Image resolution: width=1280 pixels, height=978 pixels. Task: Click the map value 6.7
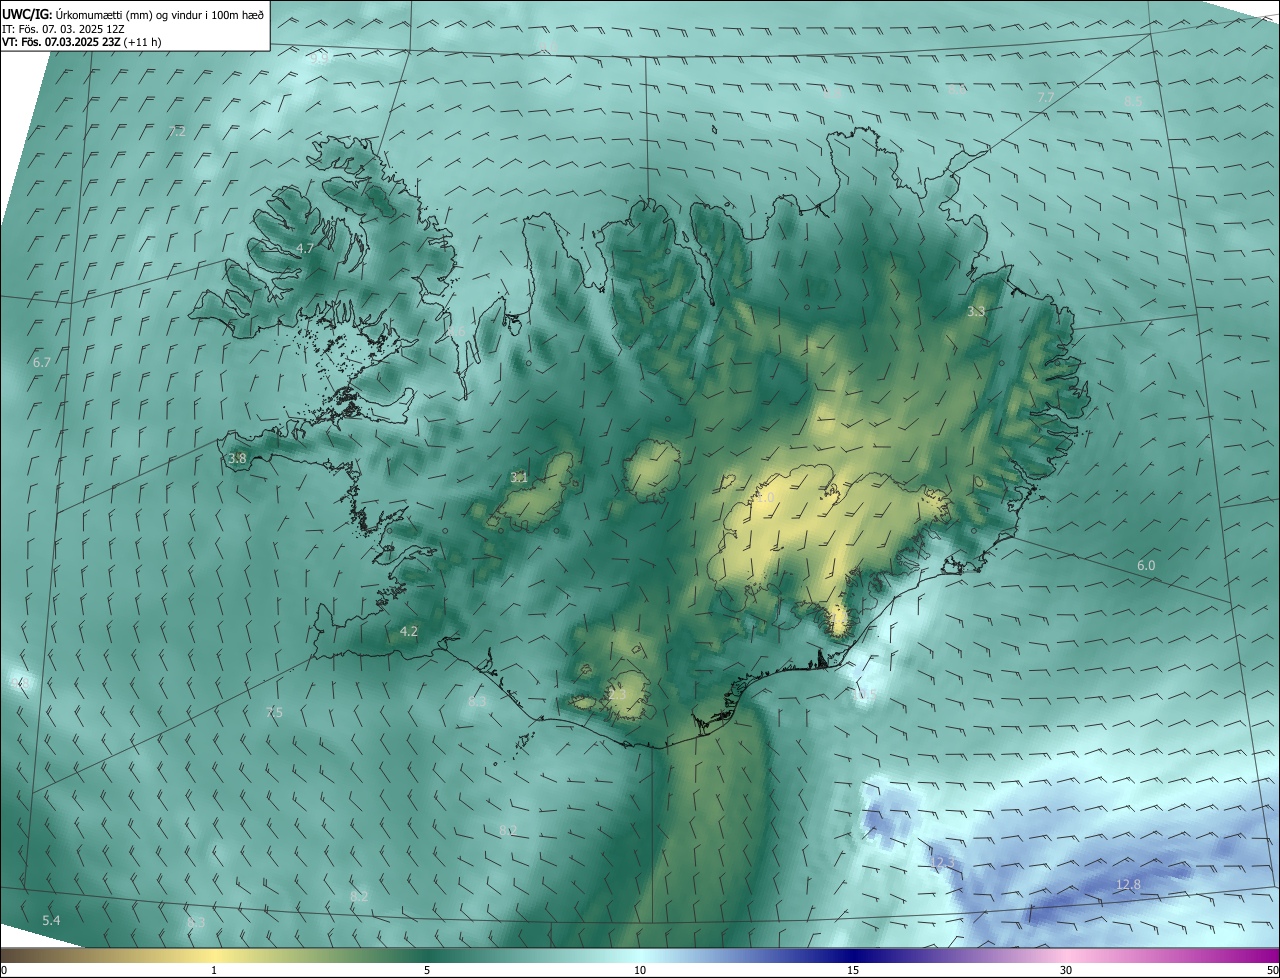coord(41,362)
